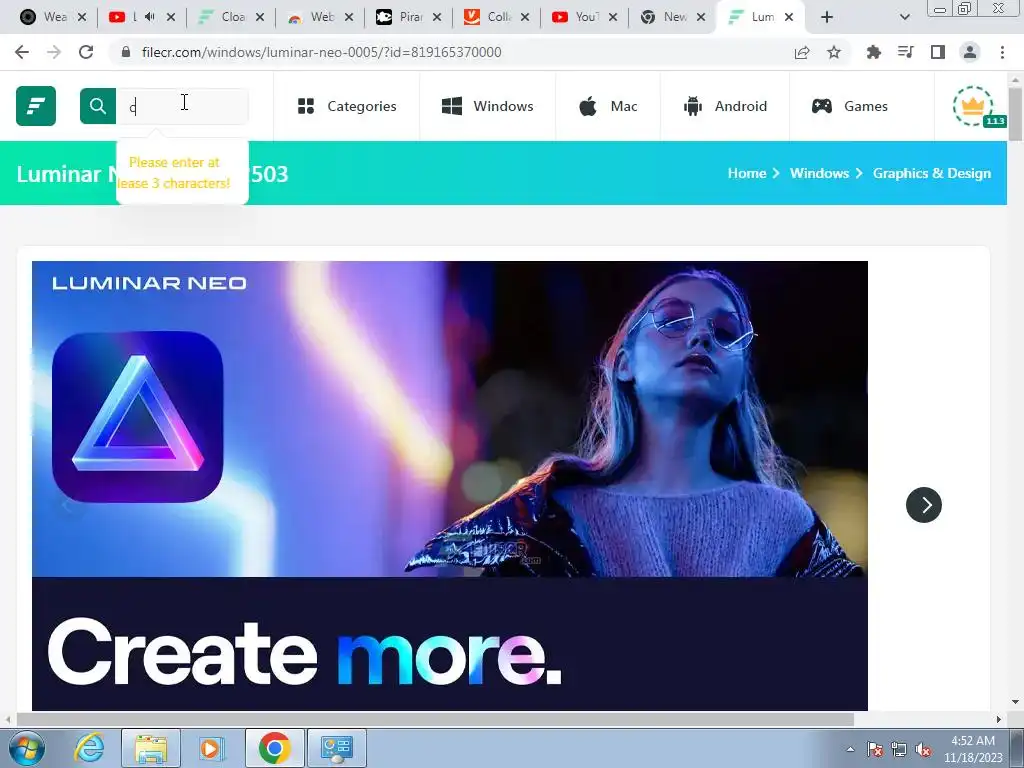Image resolution: width=1024 pixels, height=768 pixels.
Task: Open Windows Start menu
Action: pyautogui.click(x=27, y=748)
